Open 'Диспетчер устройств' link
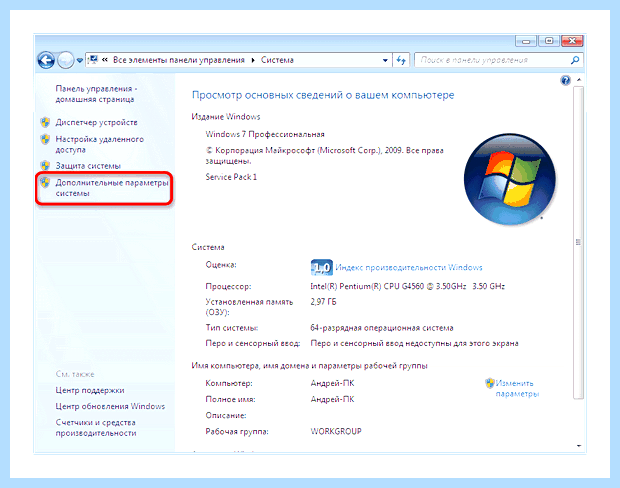620x488 pixels. (x=96, y=123)
